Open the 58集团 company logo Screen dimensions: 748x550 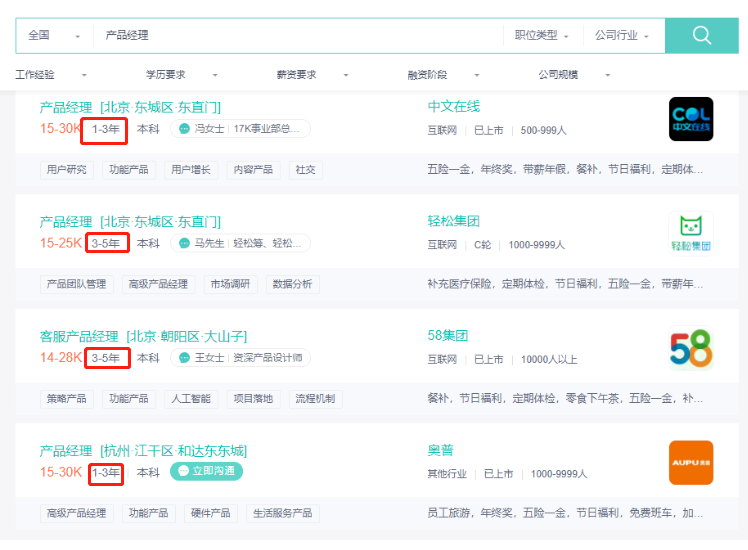click(691, 349)
